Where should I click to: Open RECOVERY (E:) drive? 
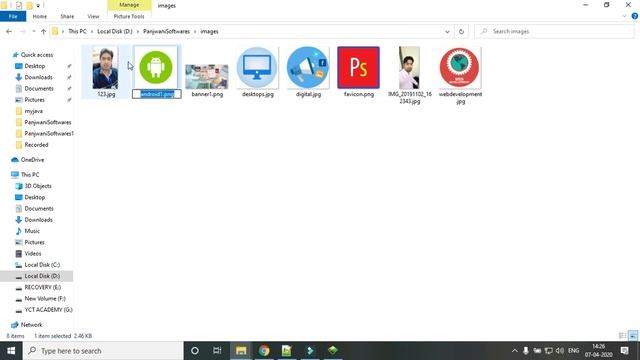(x=42, y=287)
